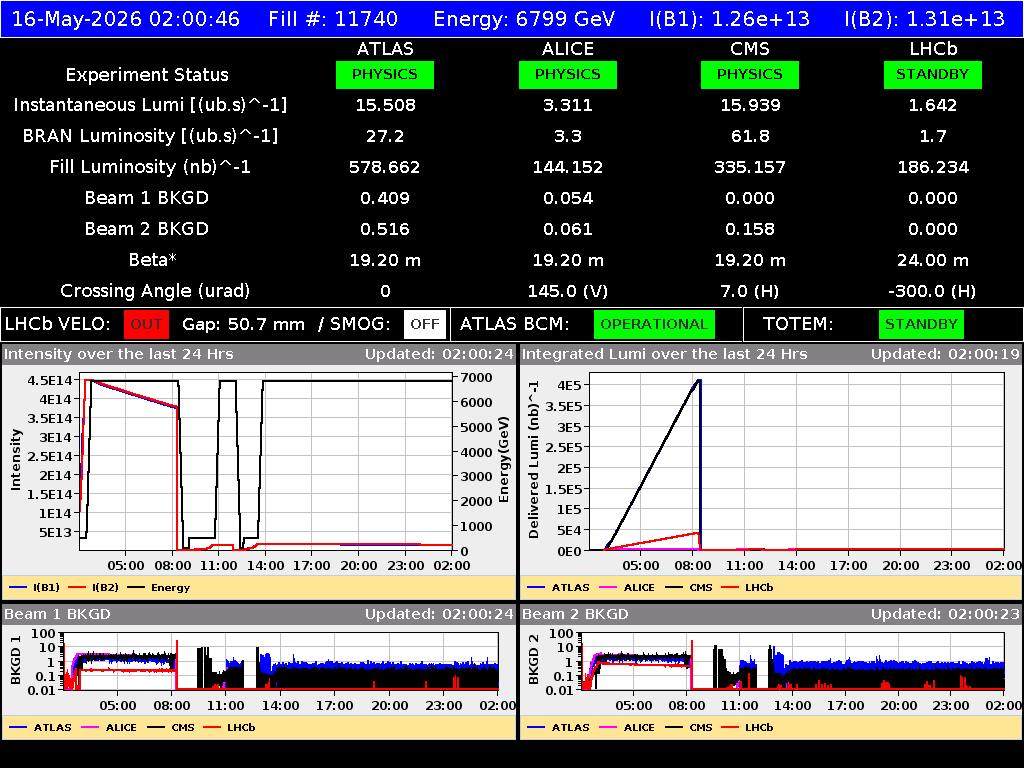This screenshot has height=768, width=1024.
Task: Click Beam 2 BKGD Updated: 02:00:23 timestamp
Action: (x=945, y=615)
